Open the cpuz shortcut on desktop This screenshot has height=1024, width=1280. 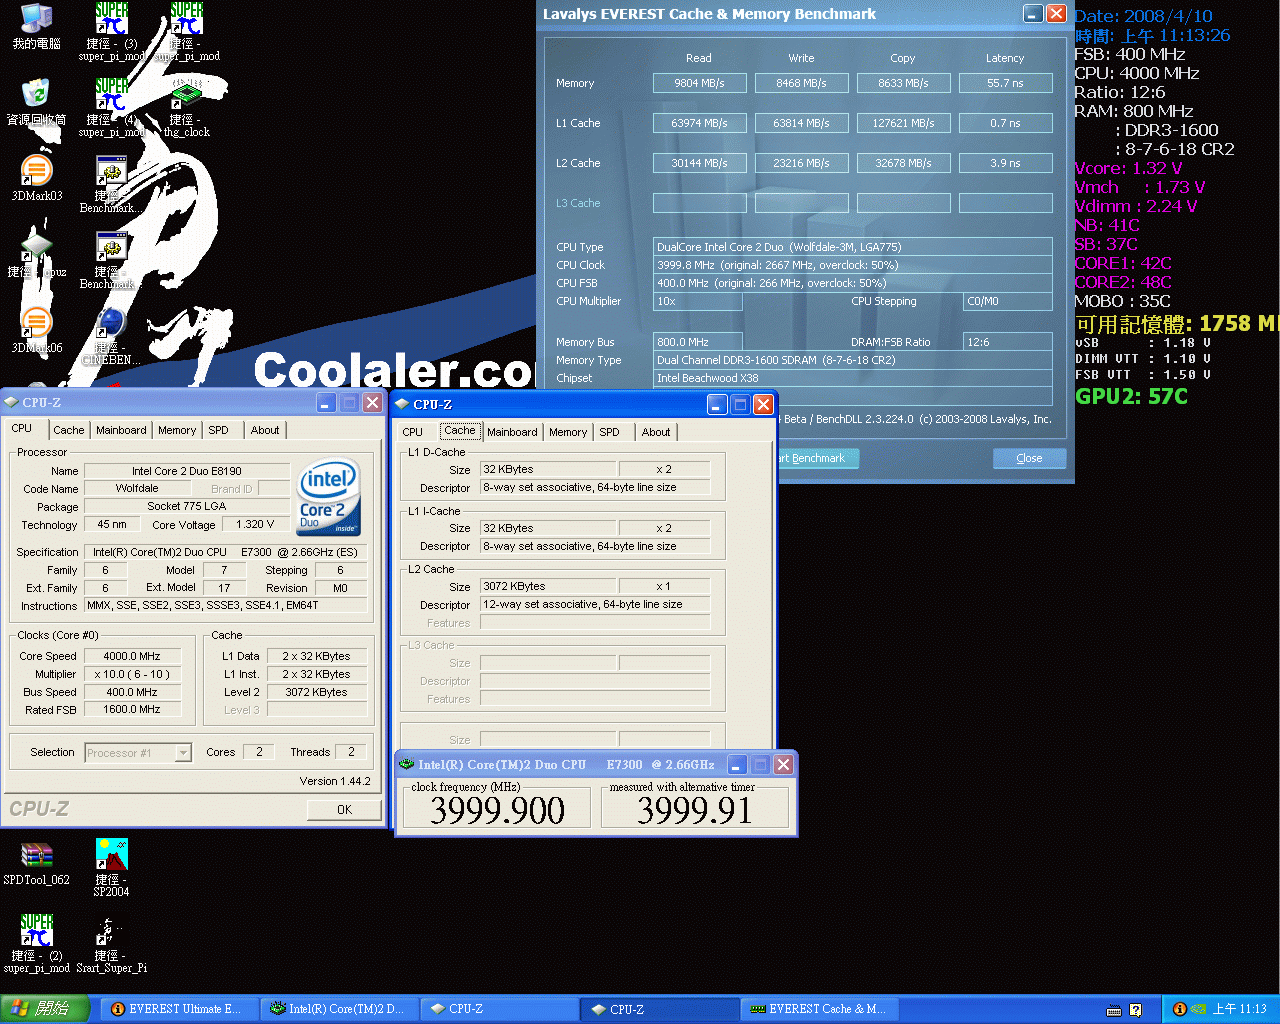(37, 254)
